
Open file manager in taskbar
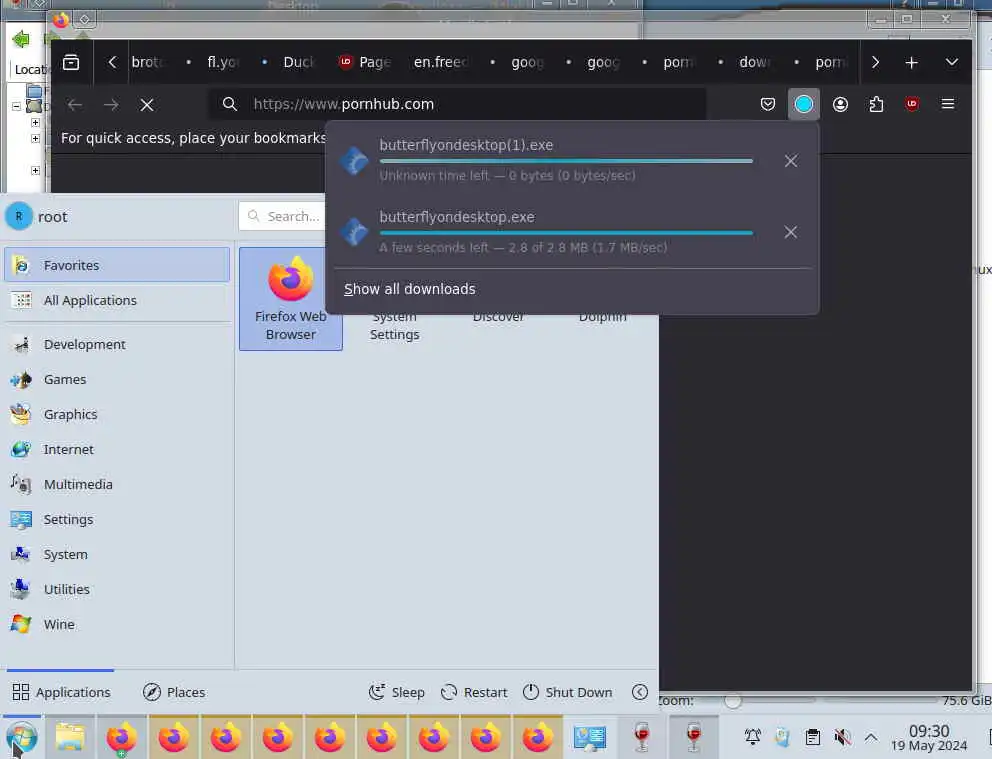[70, 737]
